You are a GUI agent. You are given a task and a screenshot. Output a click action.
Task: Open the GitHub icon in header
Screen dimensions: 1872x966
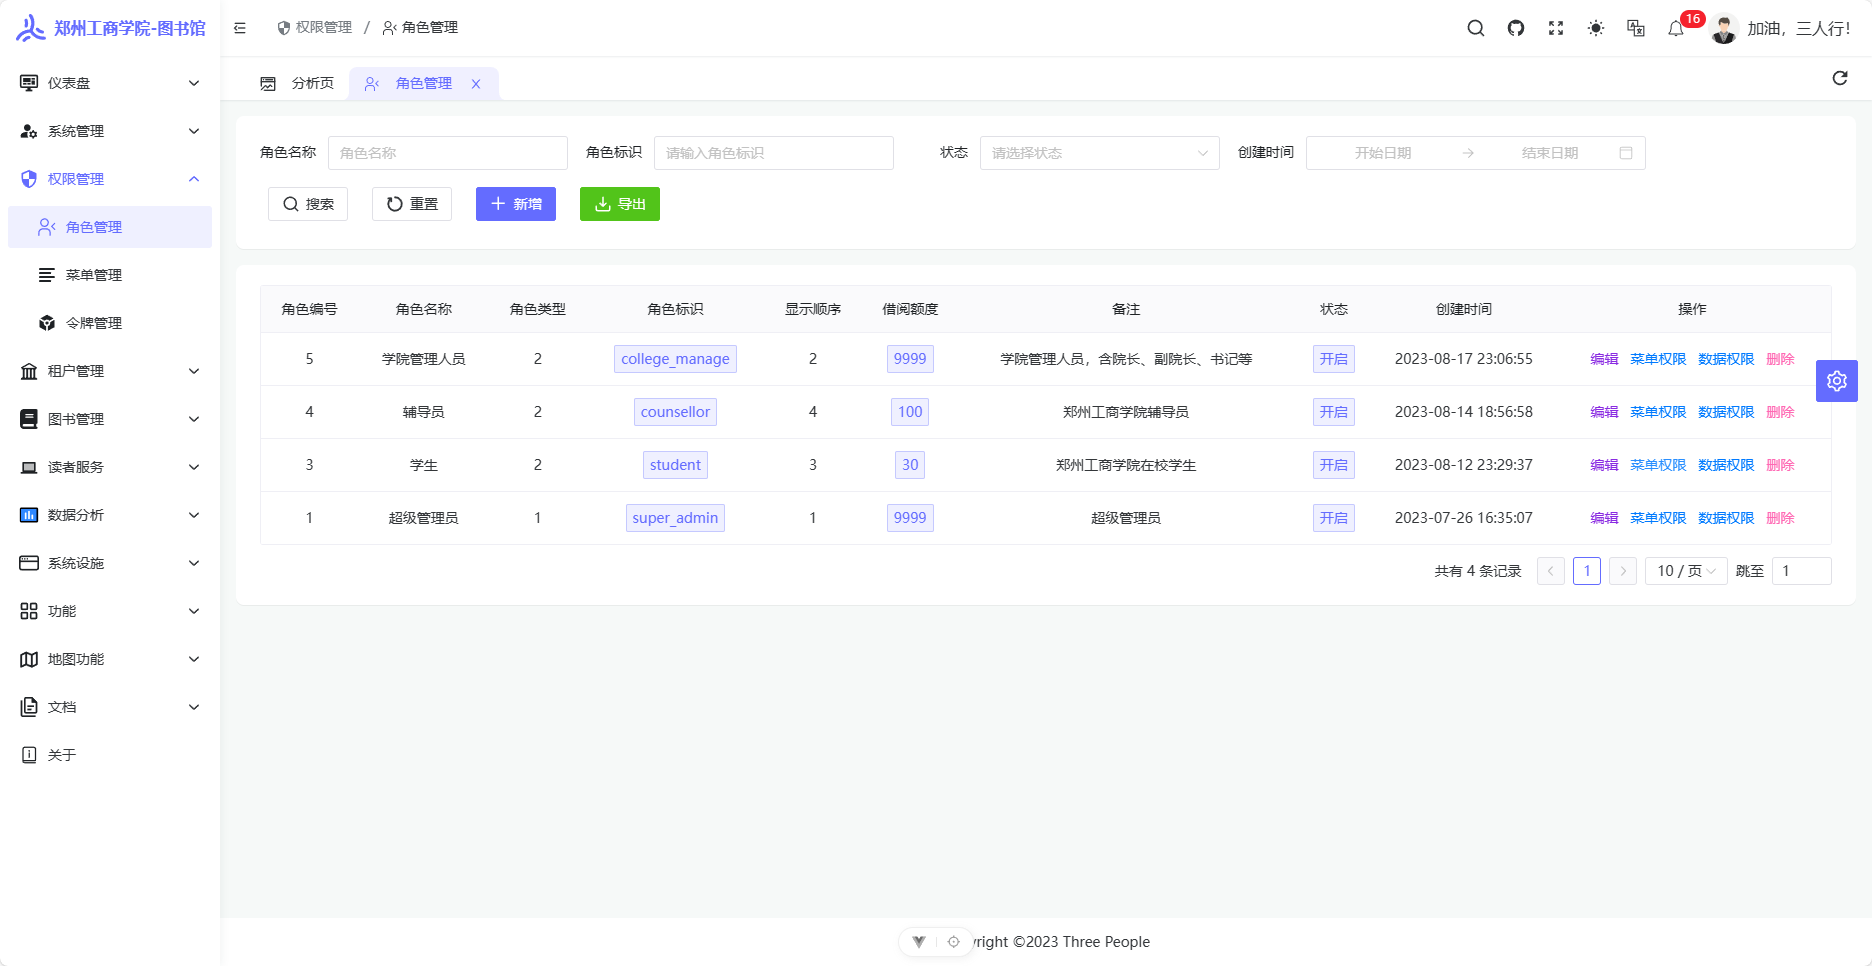(1516, 28)
